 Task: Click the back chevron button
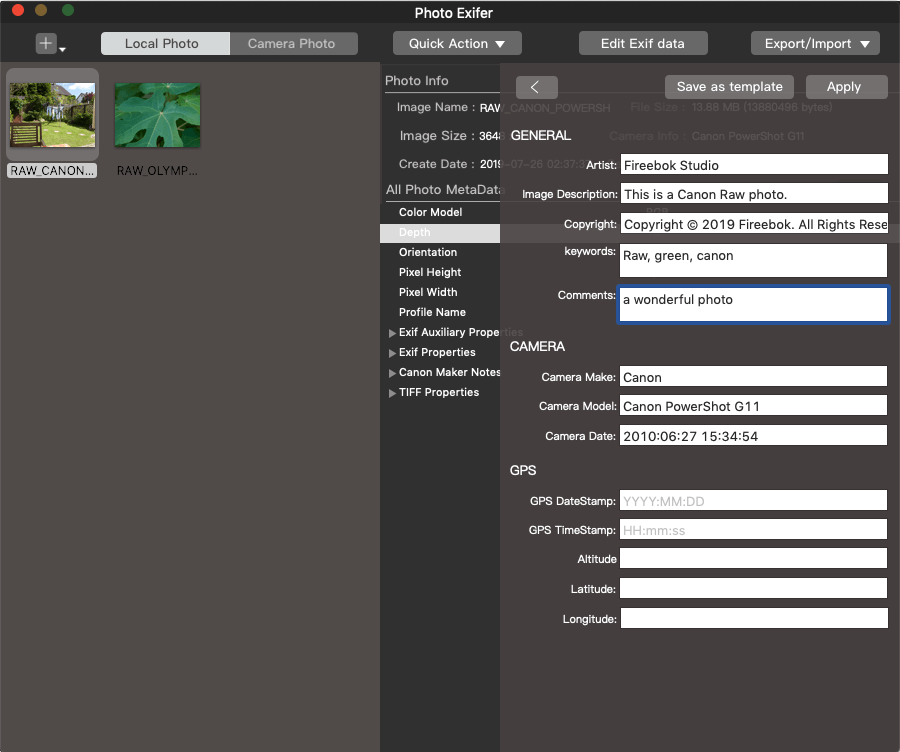pos(537,87)
